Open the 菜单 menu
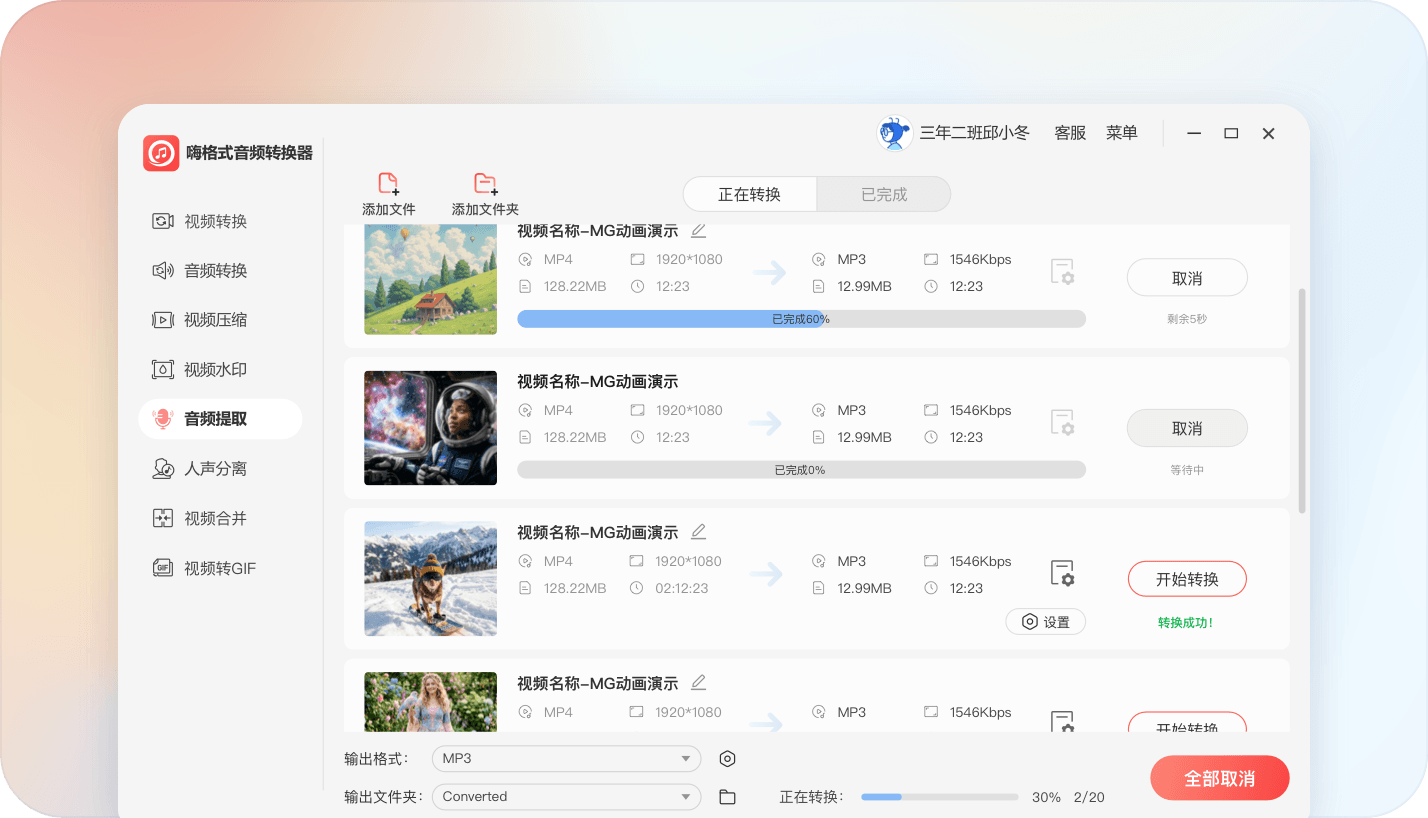1428x818 pixels. coord(1122,133)
